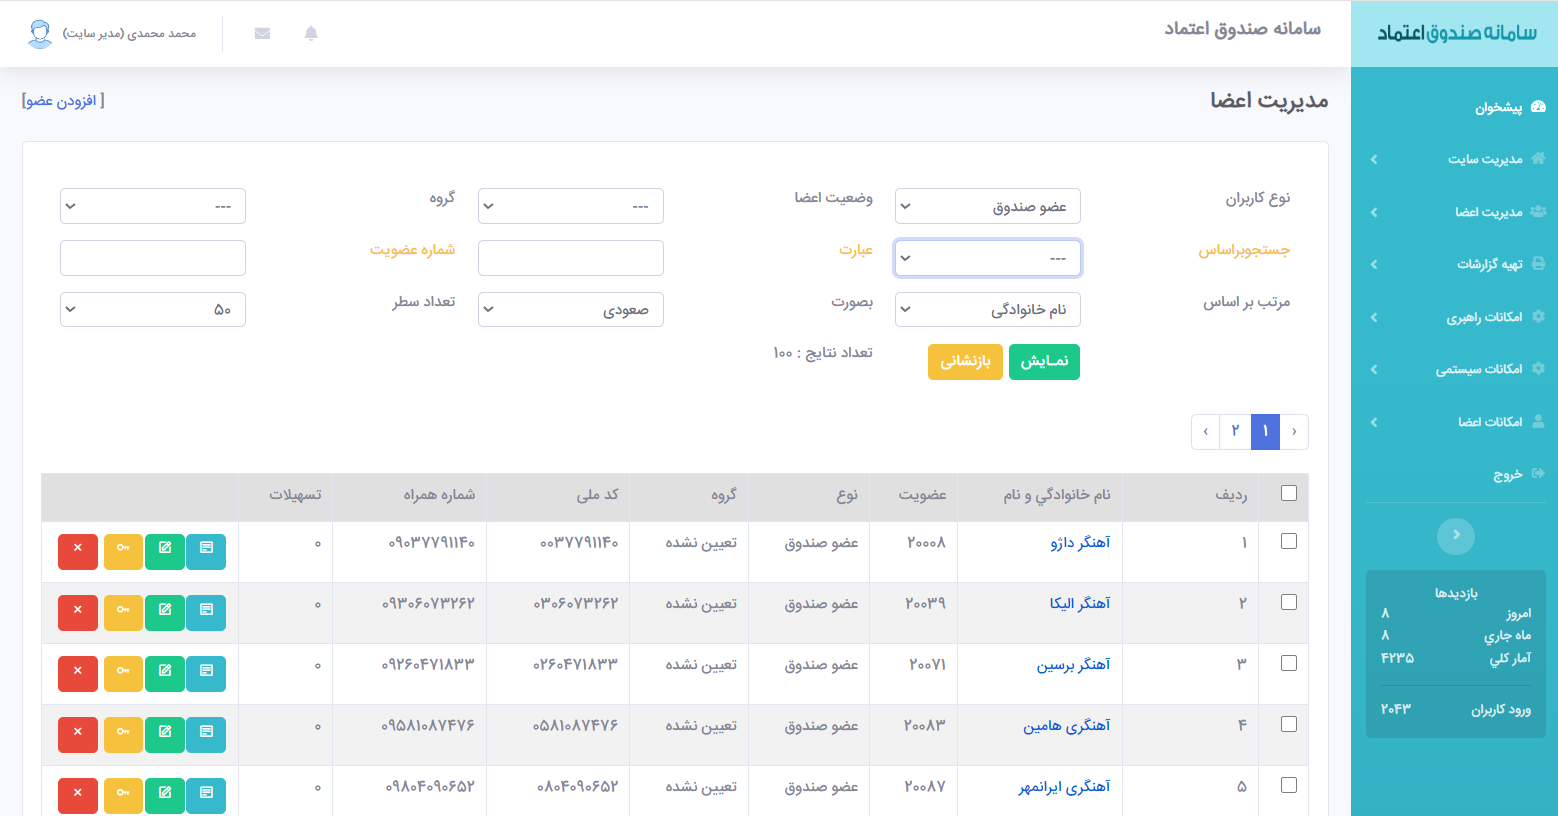This screenshot has height=816, width=1558.
Task: Edit icon for آهنگری هامین row
Action: [165, 735]
